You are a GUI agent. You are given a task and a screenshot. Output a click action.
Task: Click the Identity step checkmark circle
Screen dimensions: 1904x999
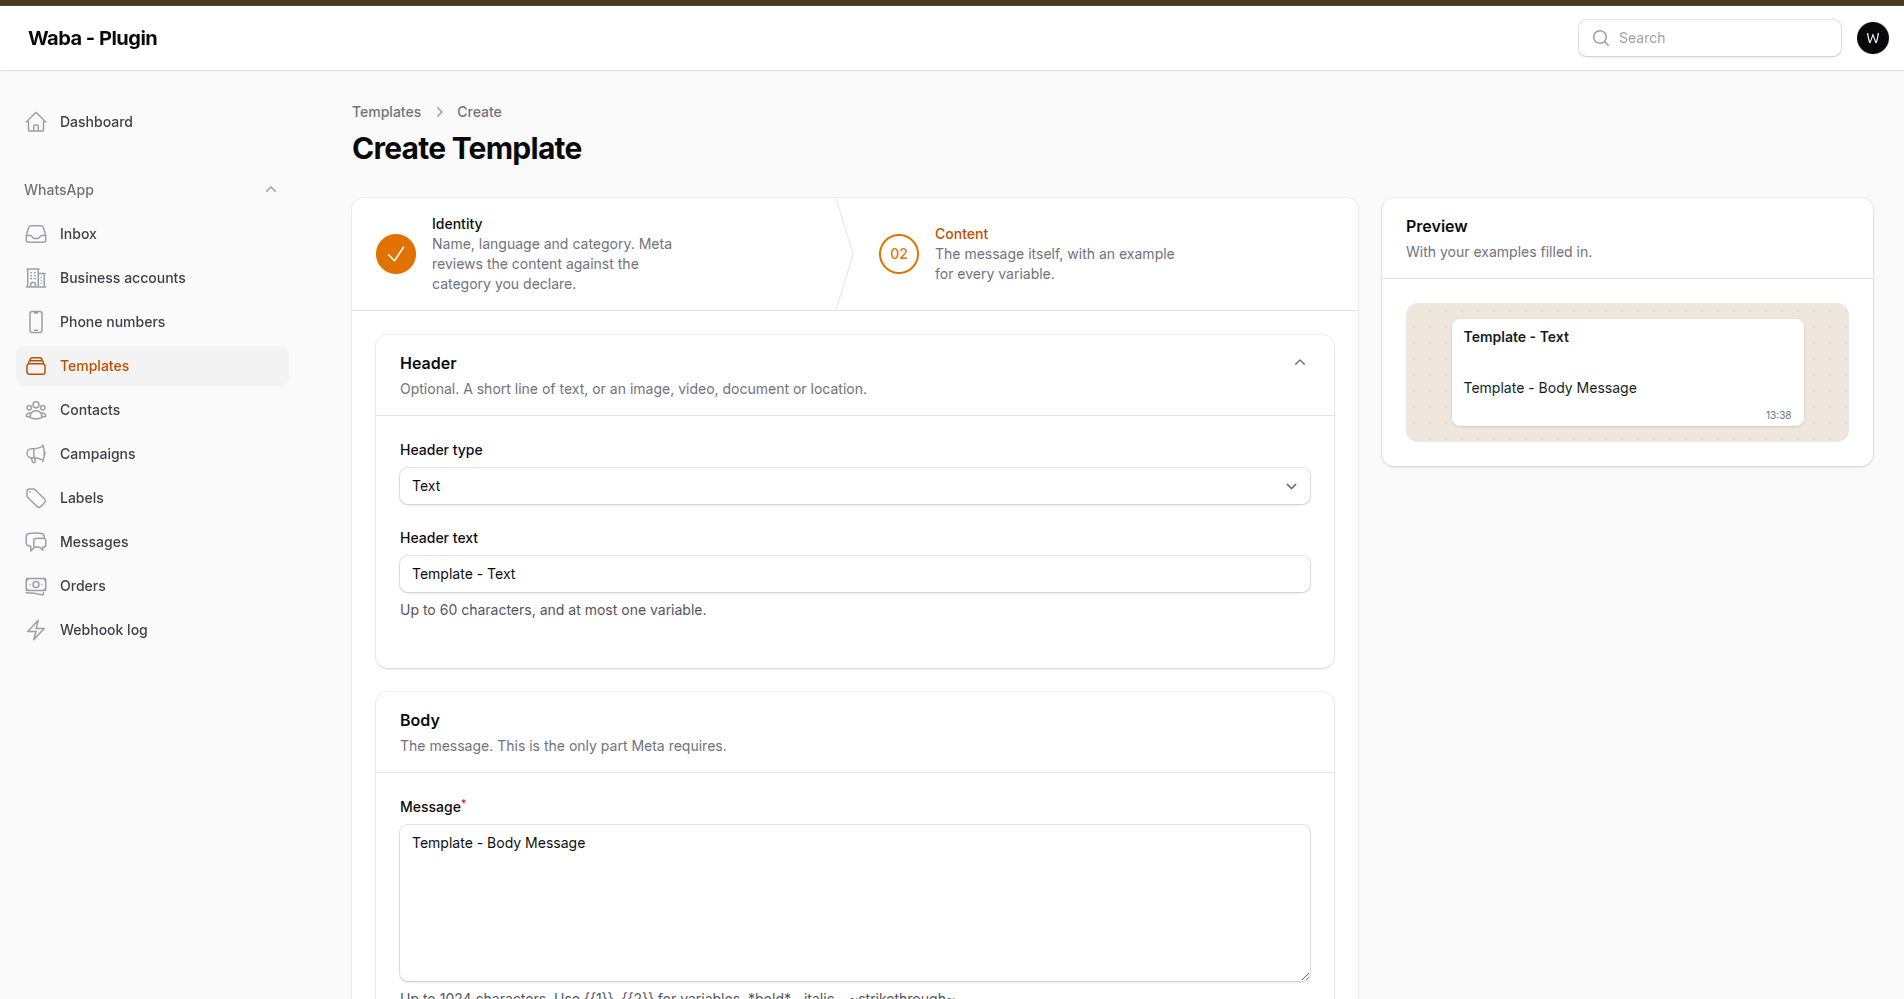coord(396,254)
